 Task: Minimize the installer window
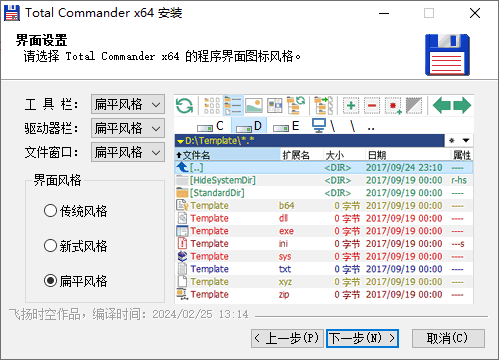[384, 13]
